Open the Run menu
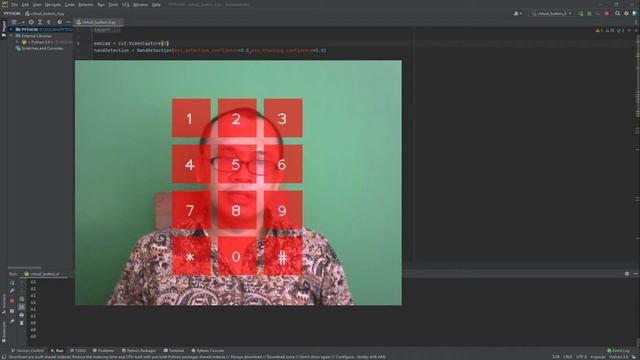 click(101, 4)
